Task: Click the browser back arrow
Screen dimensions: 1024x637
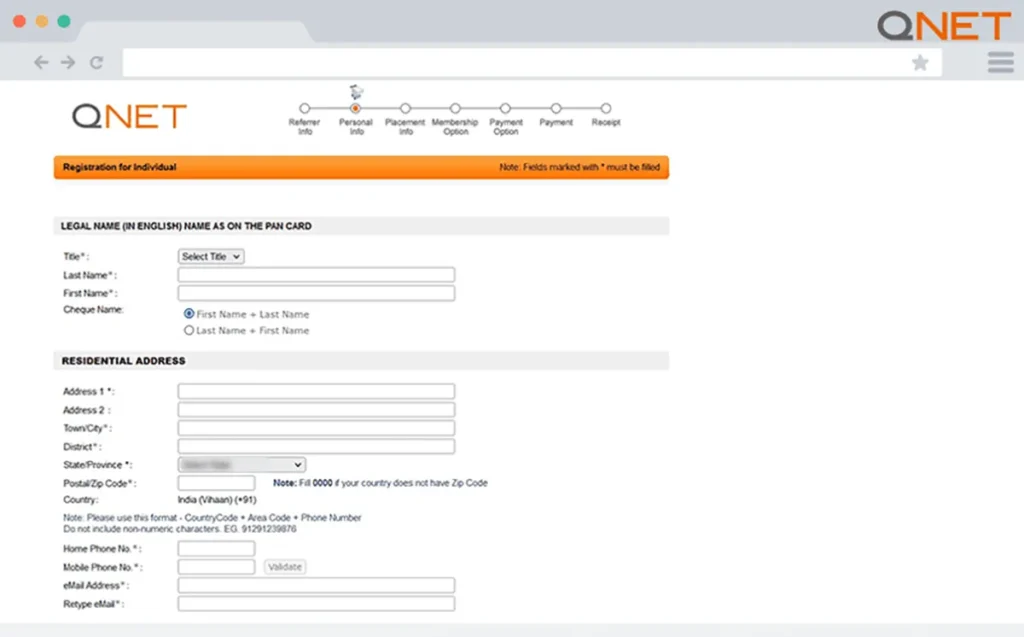Action: pos(40,62)
